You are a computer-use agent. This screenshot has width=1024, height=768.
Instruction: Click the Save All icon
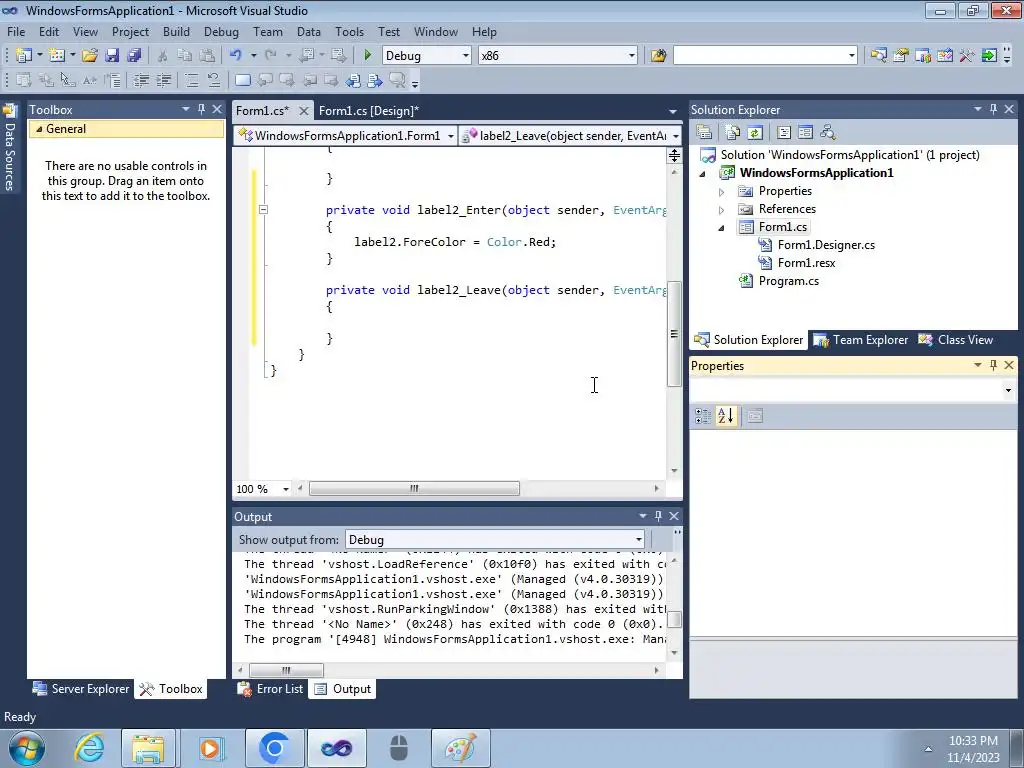[134, 56]
